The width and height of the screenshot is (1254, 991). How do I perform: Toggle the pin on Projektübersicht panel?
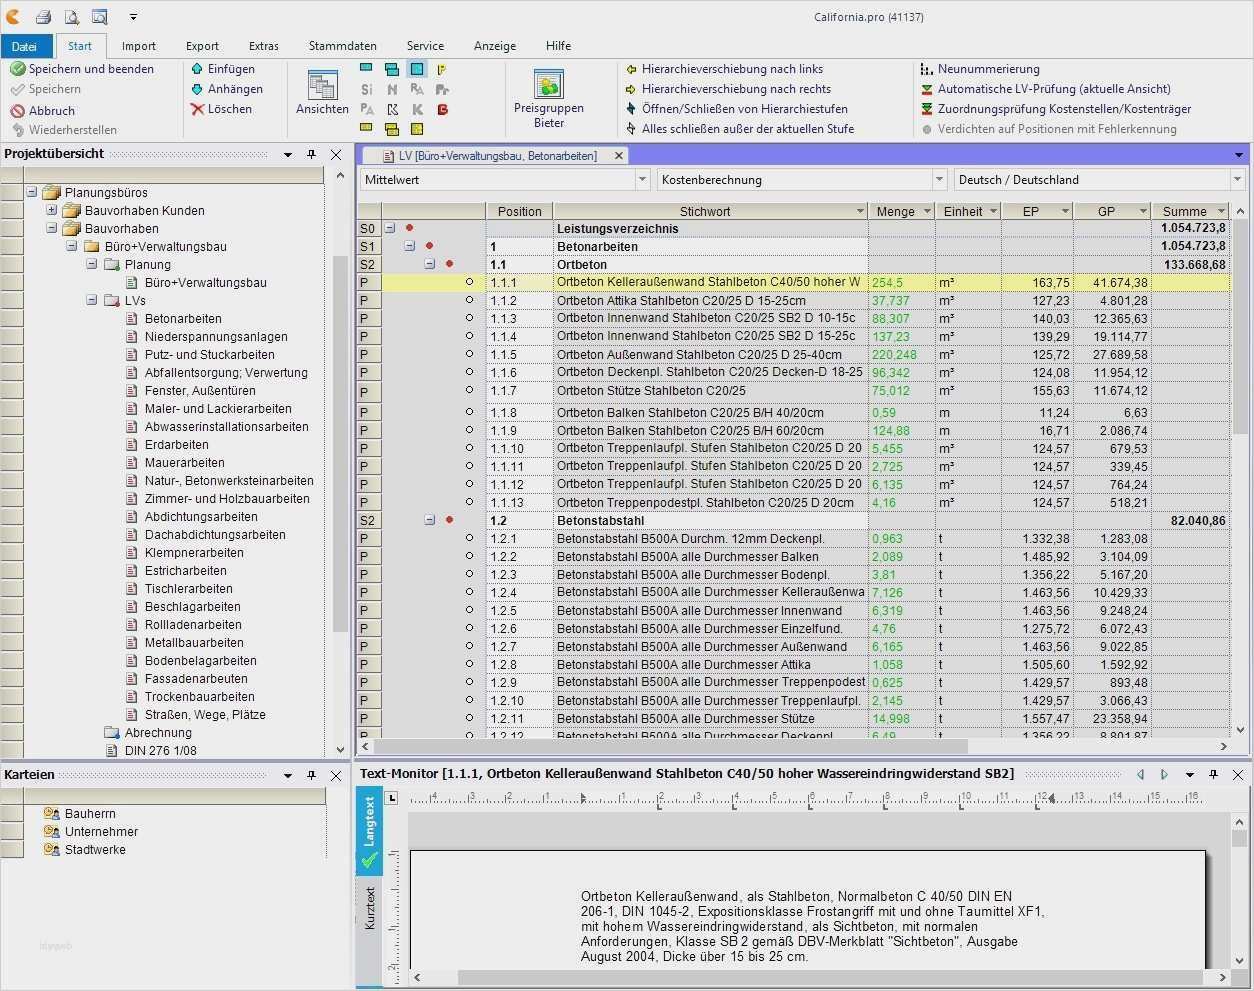tap(311, 154)
